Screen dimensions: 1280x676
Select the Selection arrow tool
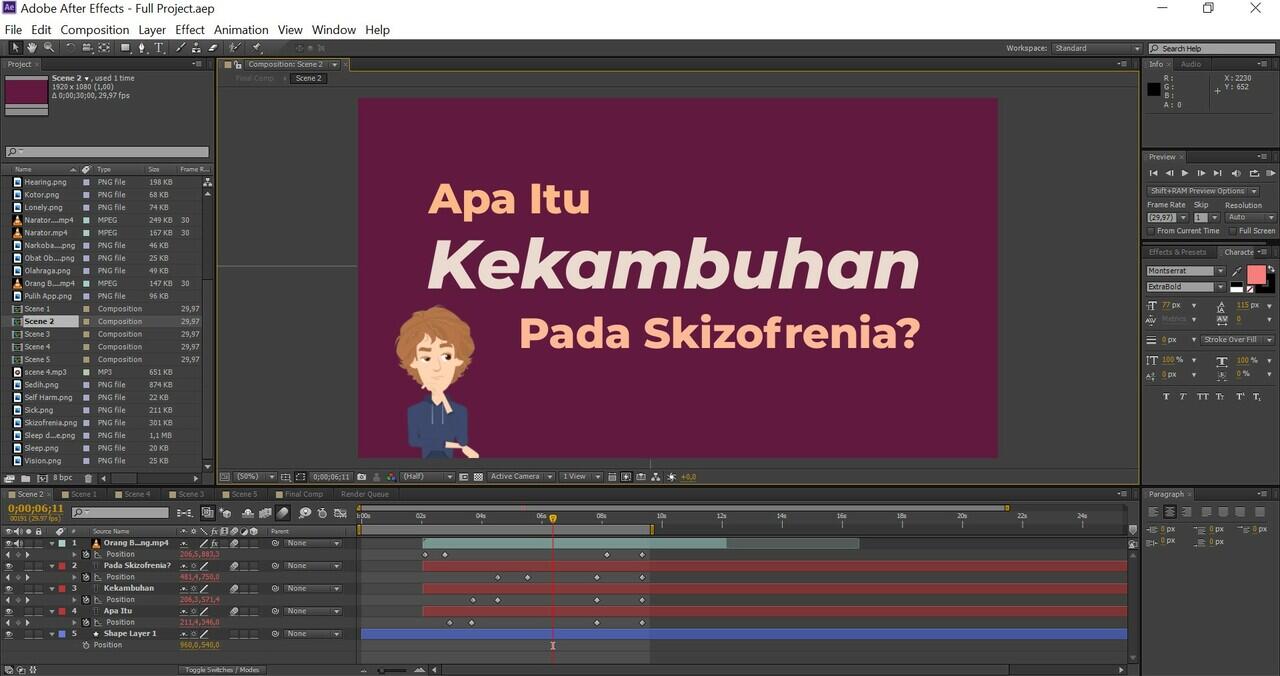[15, 47]
